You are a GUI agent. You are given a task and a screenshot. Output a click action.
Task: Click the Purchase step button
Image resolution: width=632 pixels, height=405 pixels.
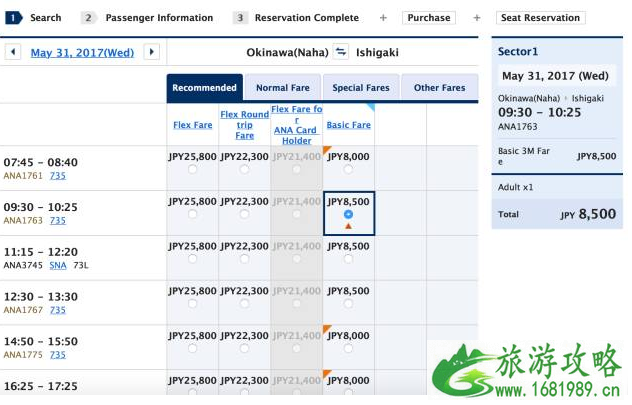coord(429,18)
